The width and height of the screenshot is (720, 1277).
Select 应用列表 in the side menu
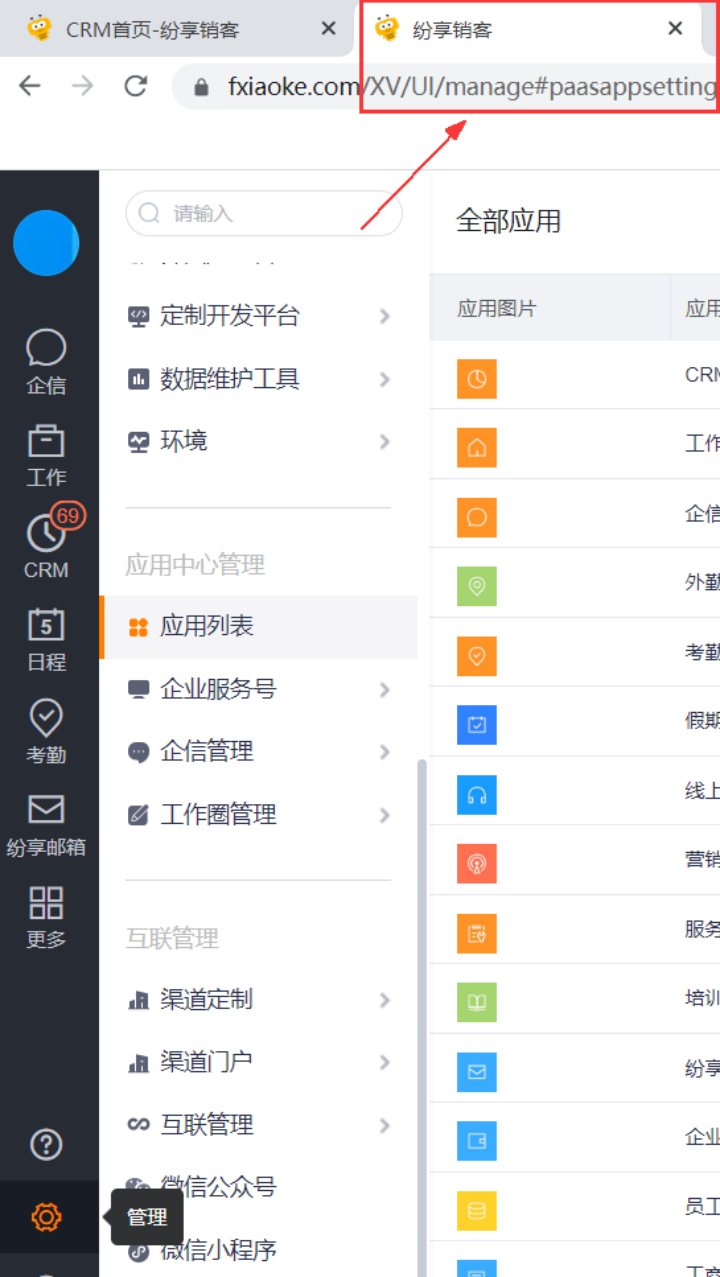coord(259,627)
